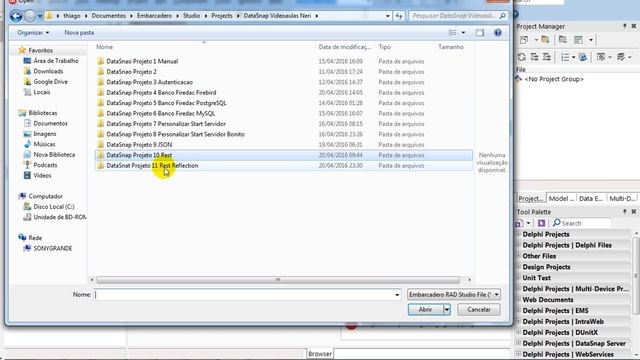The image size is (640, 360).
Task: Switch to the Model tab
Action: pos(560,198)
